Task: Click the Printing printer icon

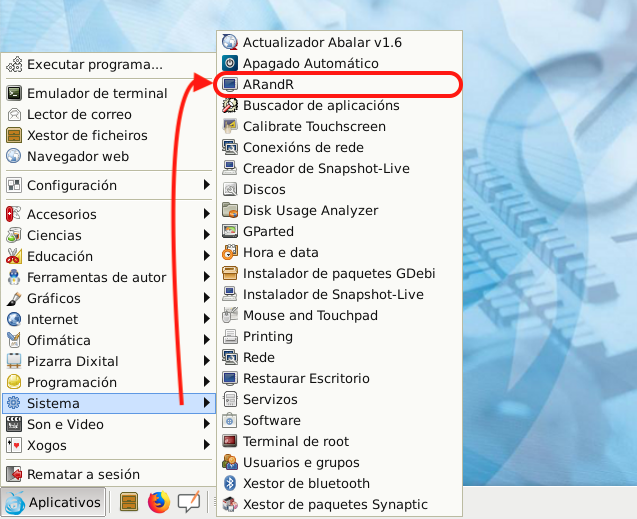Action: click(230, 336)
